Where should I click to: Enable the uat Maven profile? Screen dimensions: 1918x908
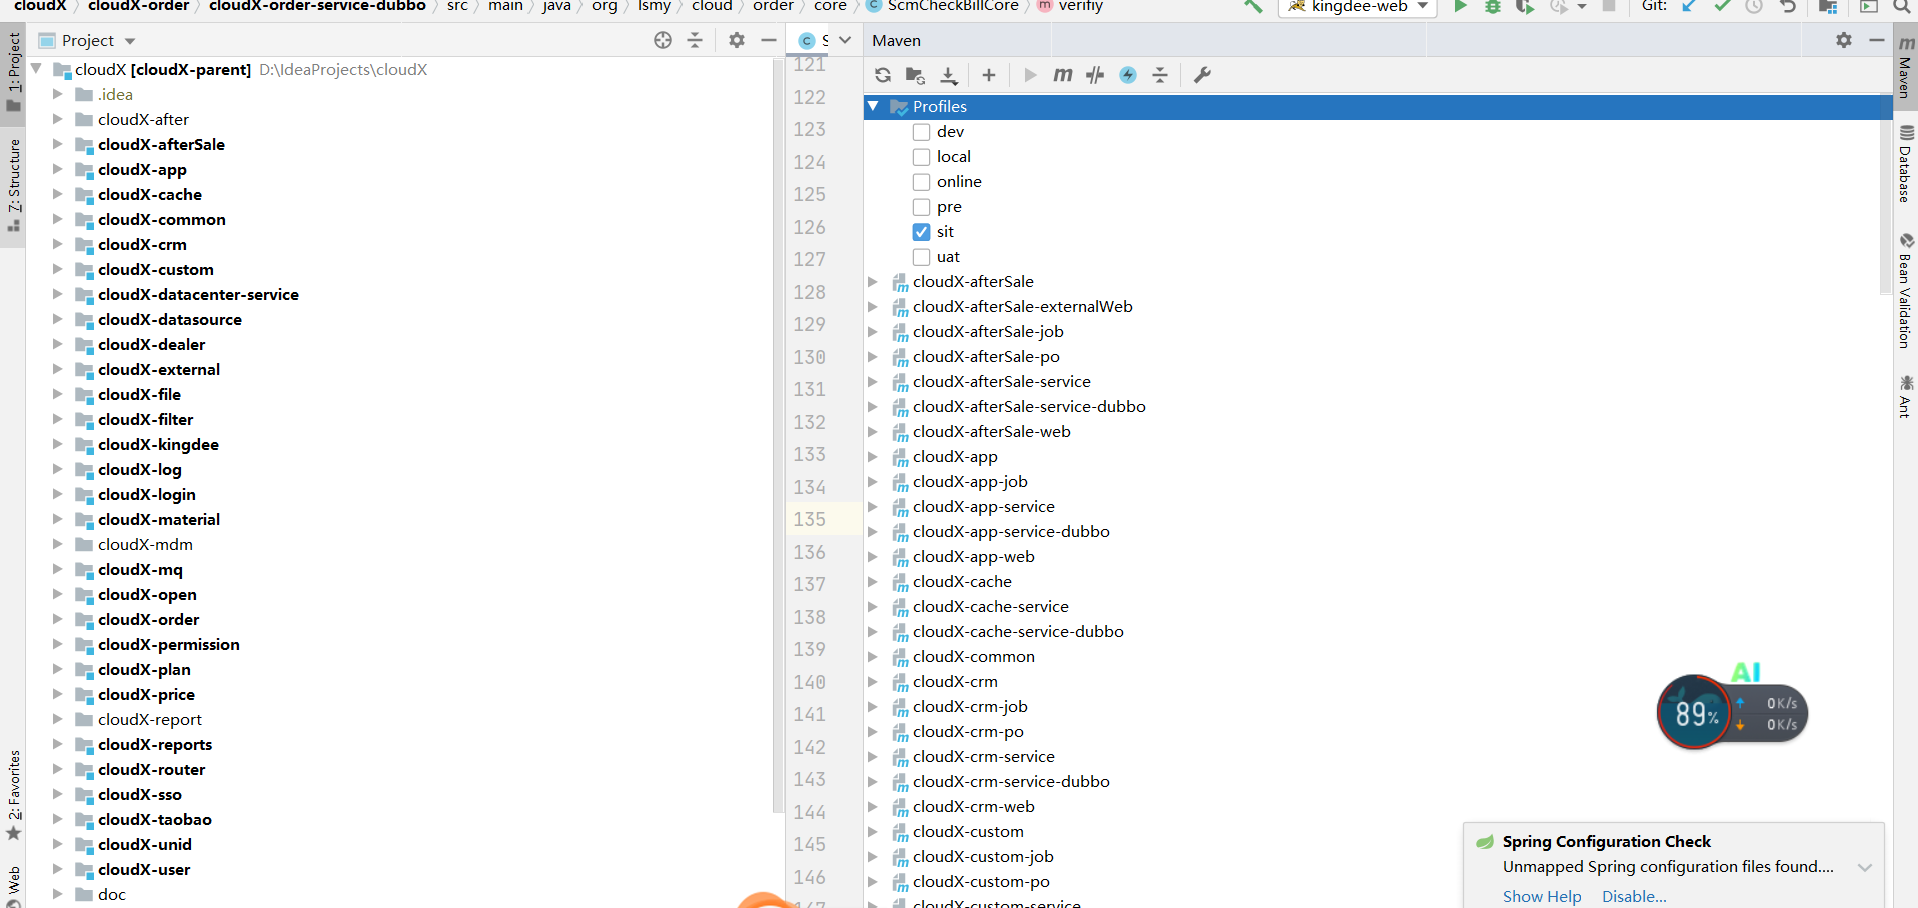tap(922, 257)
